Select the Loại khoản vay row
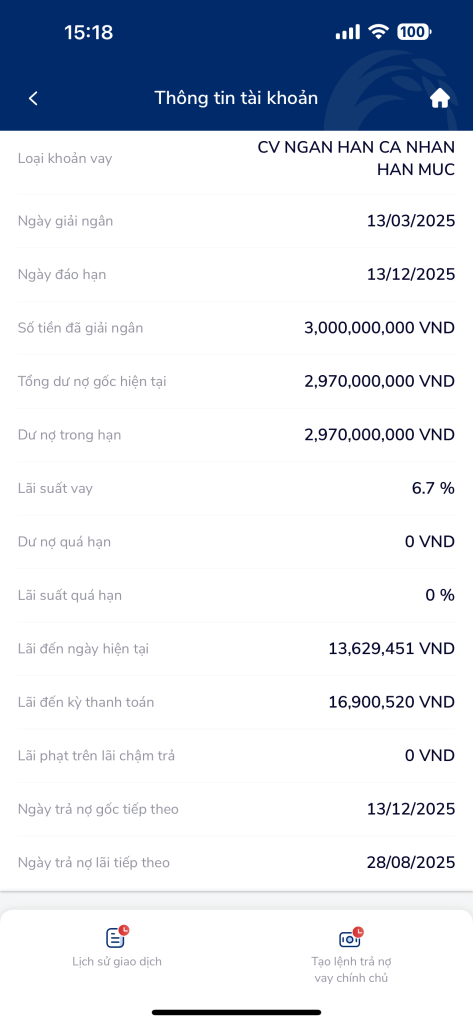This screenshot has height=1024, width=473. click(x=236, y=159)
